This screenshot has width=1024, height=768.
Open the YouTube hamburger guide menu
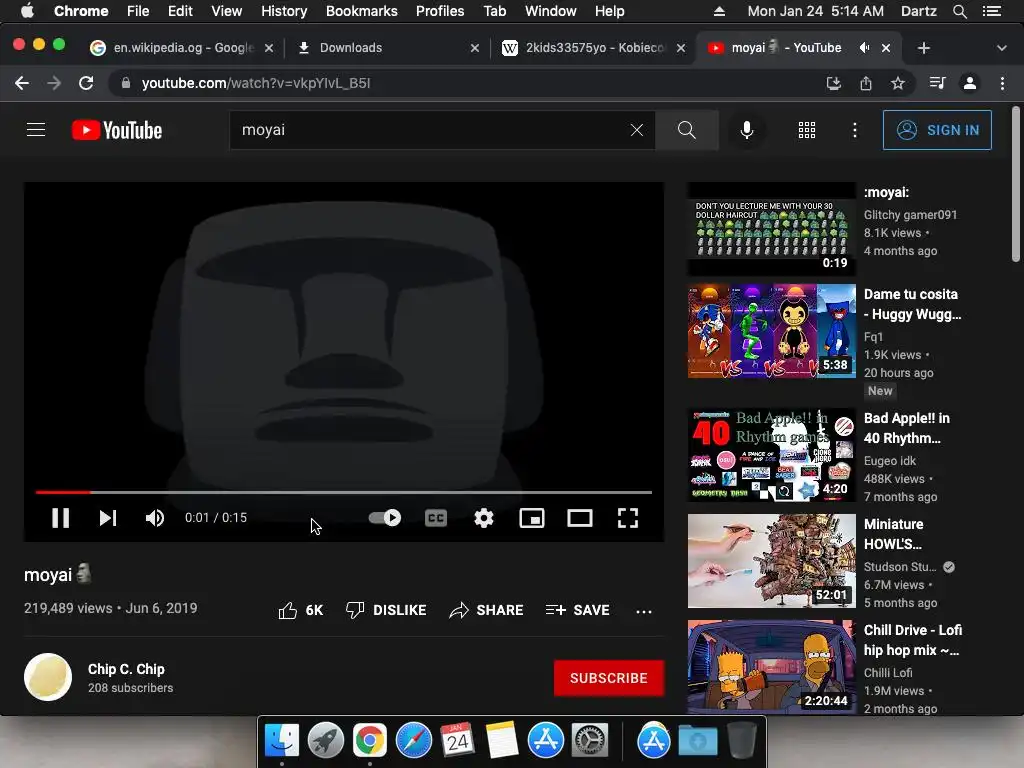(x=36, y=130)
